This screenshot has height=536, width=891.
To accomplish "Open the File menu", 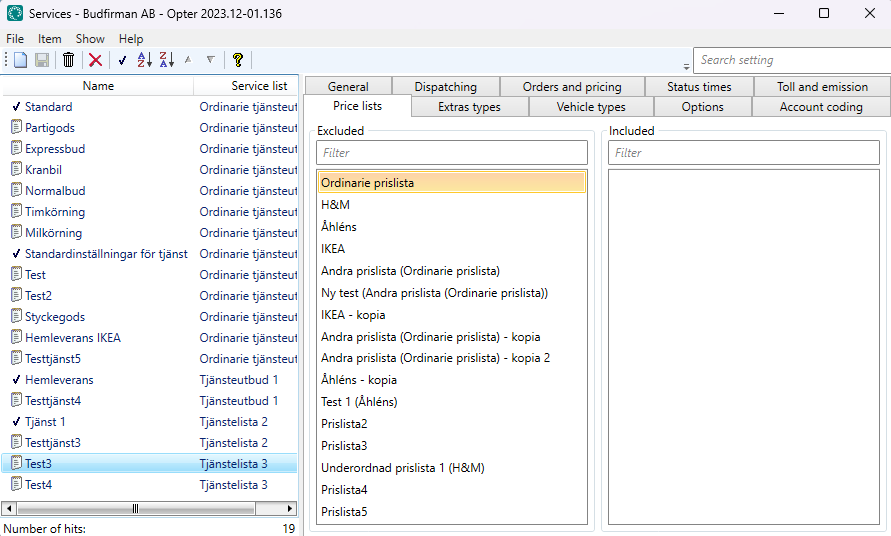I will pos(15,39).
